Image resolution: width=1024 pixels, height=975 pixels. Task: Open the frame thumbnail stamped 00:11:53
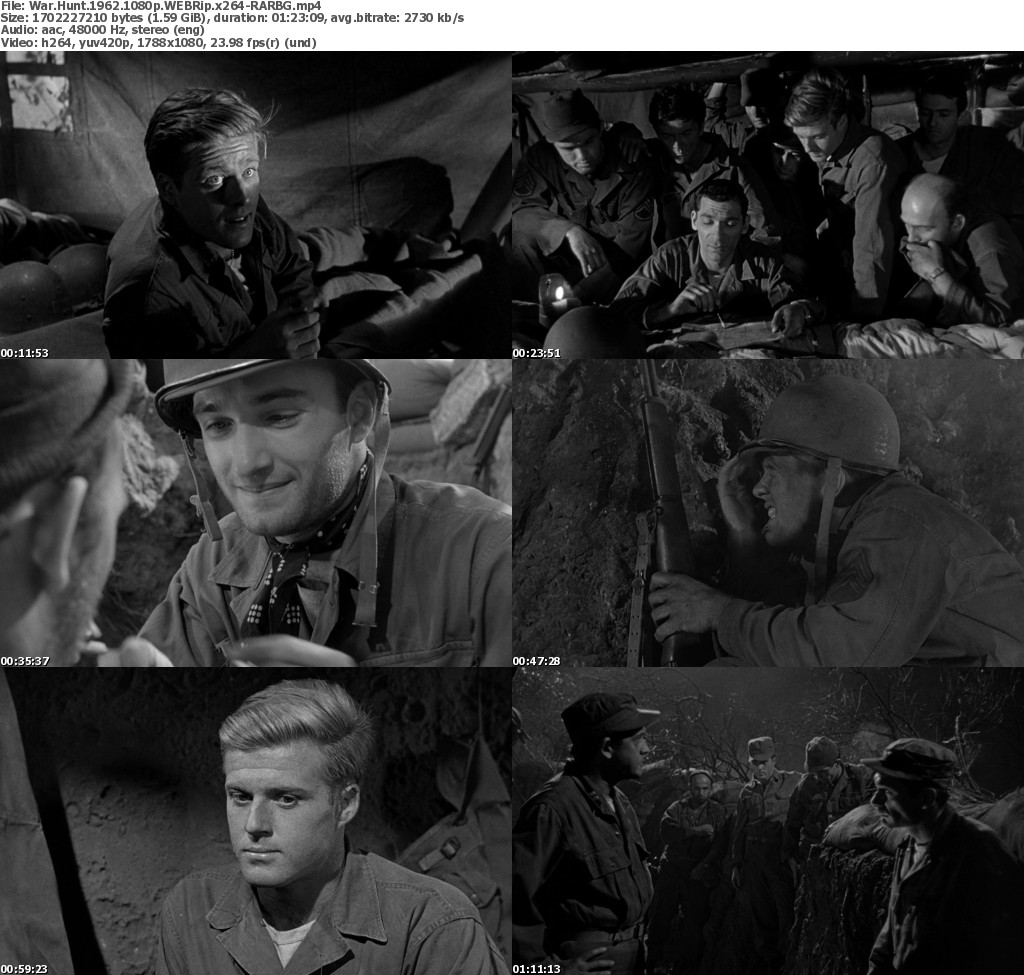point(255,204)
